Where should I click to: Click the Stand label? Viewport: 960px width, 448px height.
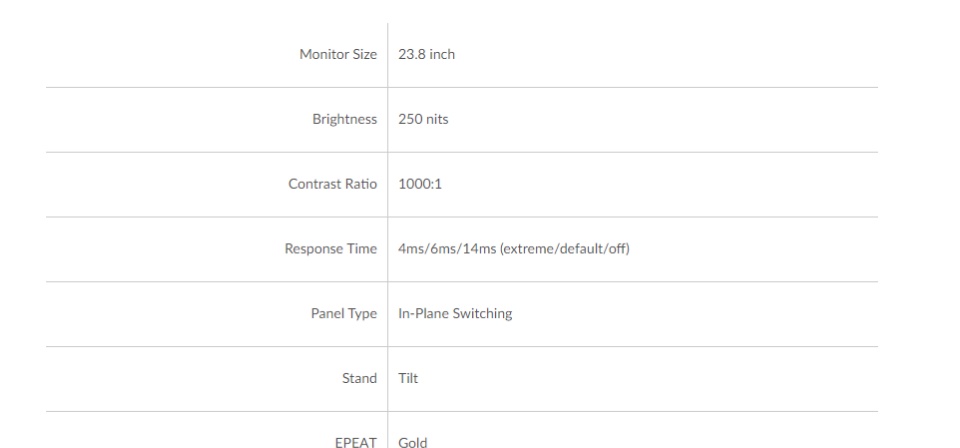[359, 378]
